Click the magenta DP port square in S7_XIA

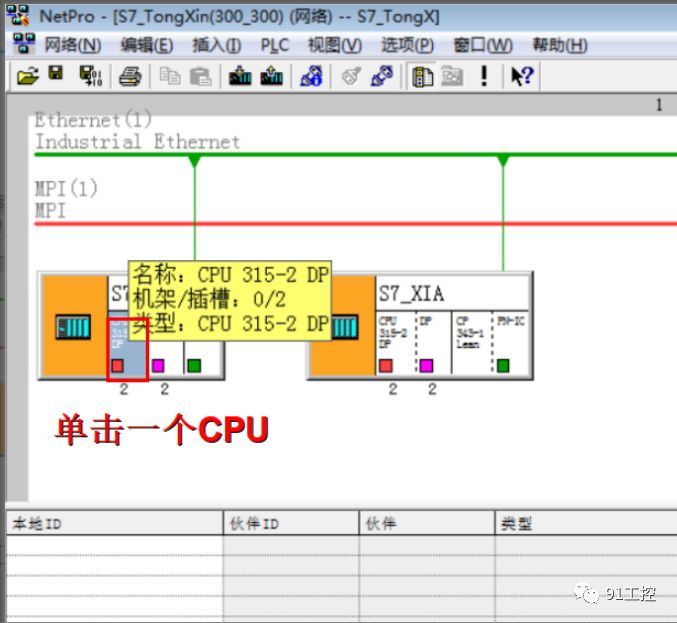click(x=425, y=365)
